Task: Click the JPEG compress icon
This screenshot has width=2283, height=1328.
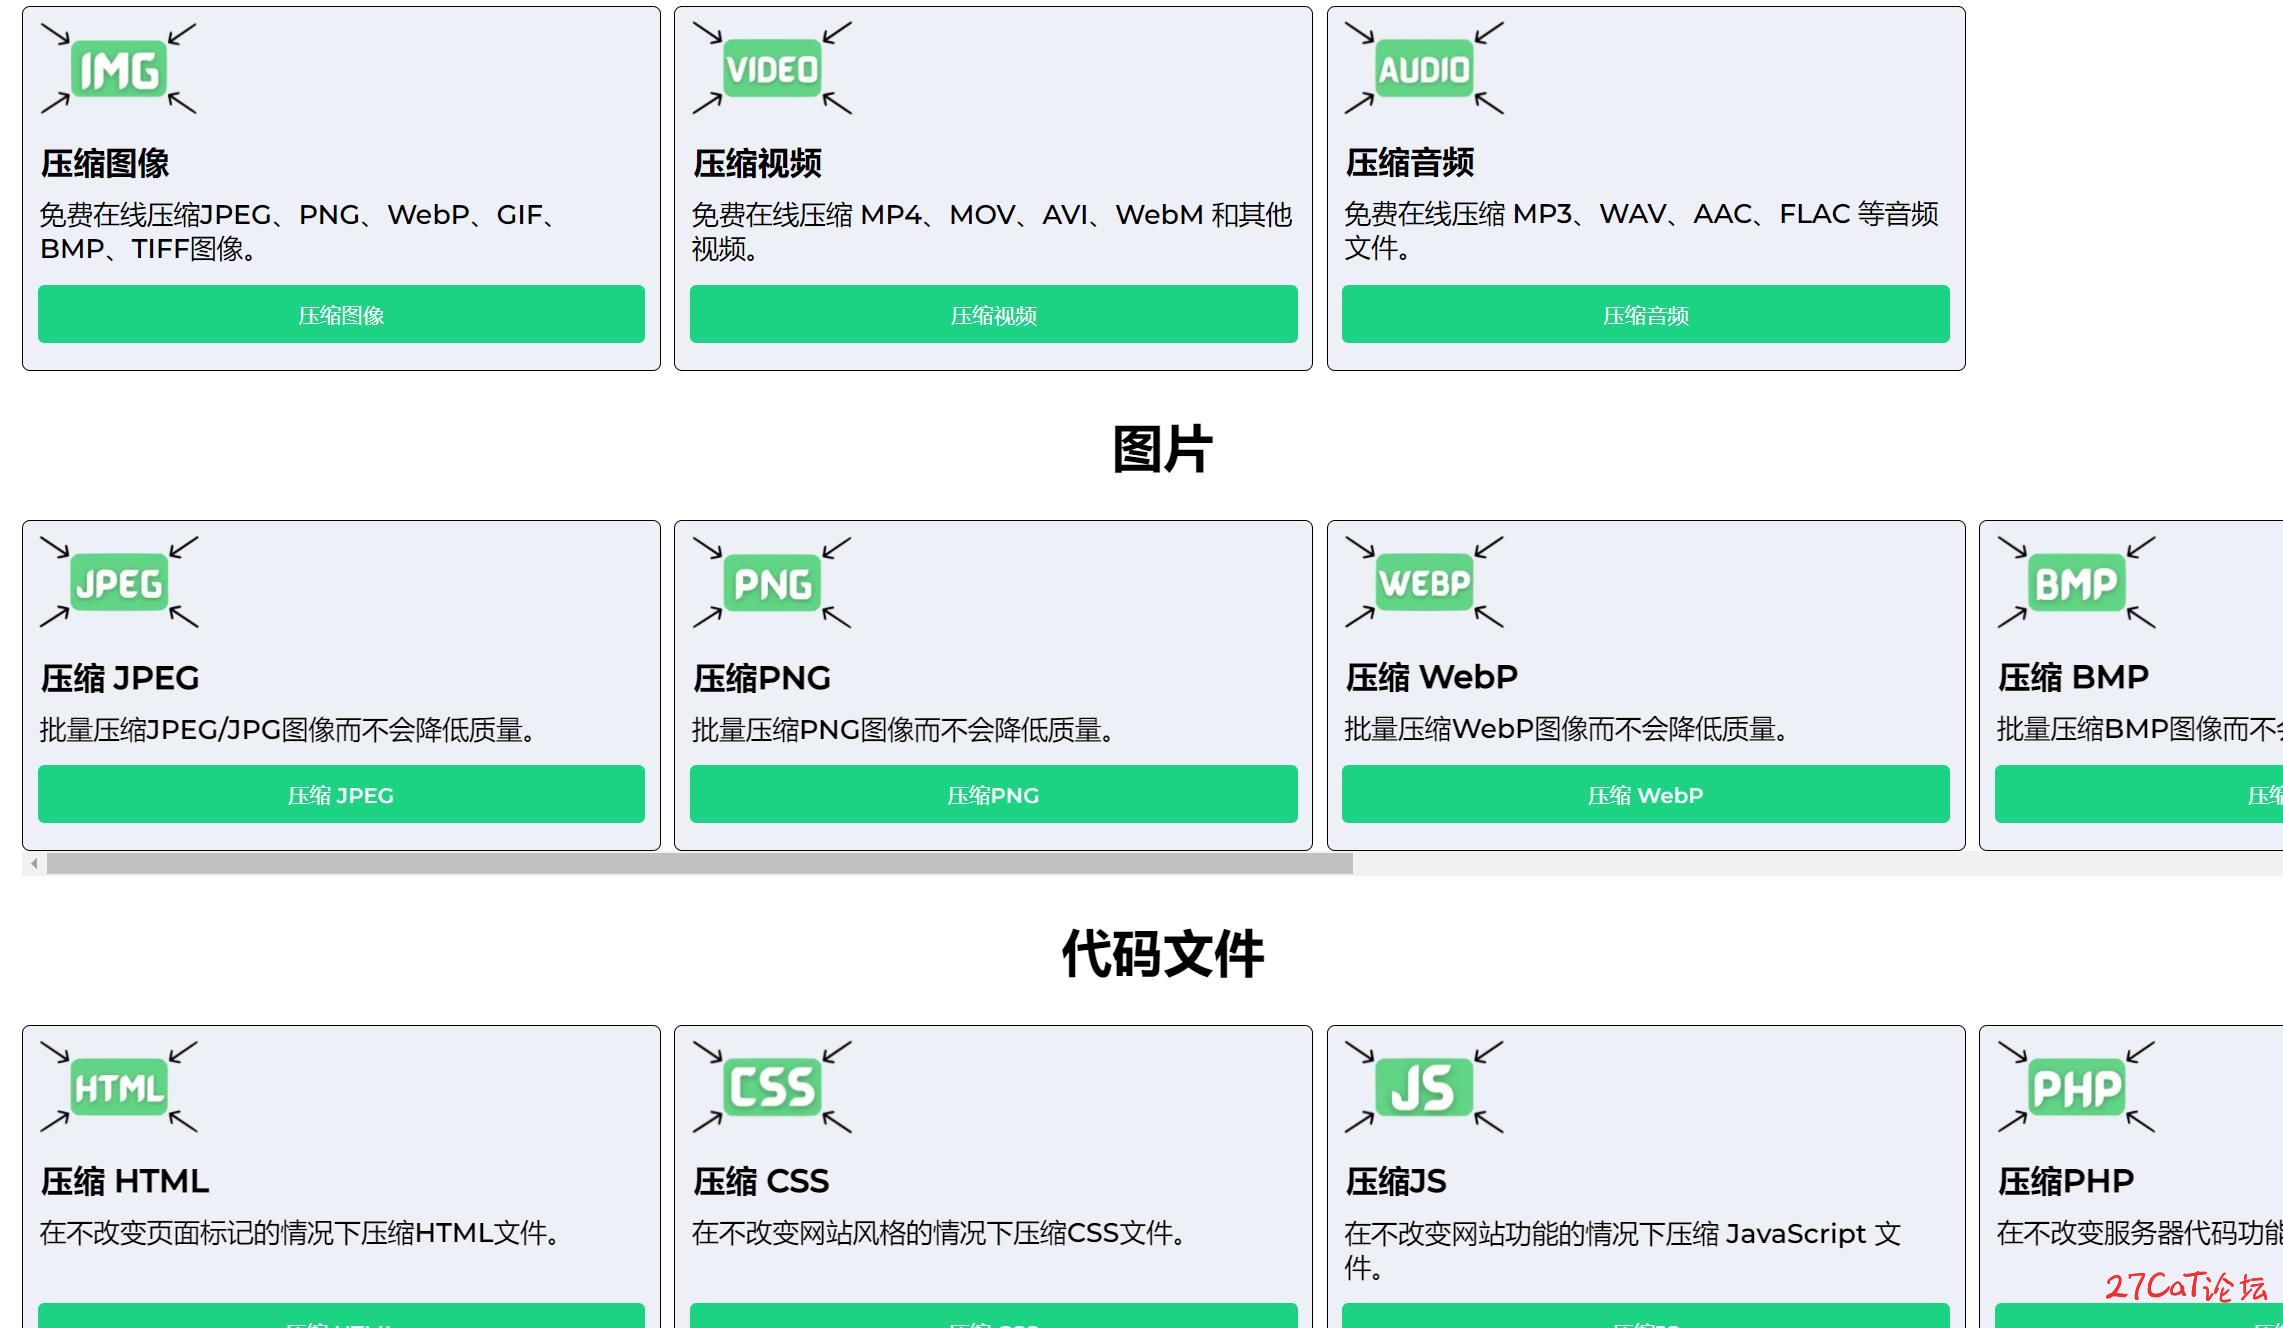Action: tap(118, 583)
